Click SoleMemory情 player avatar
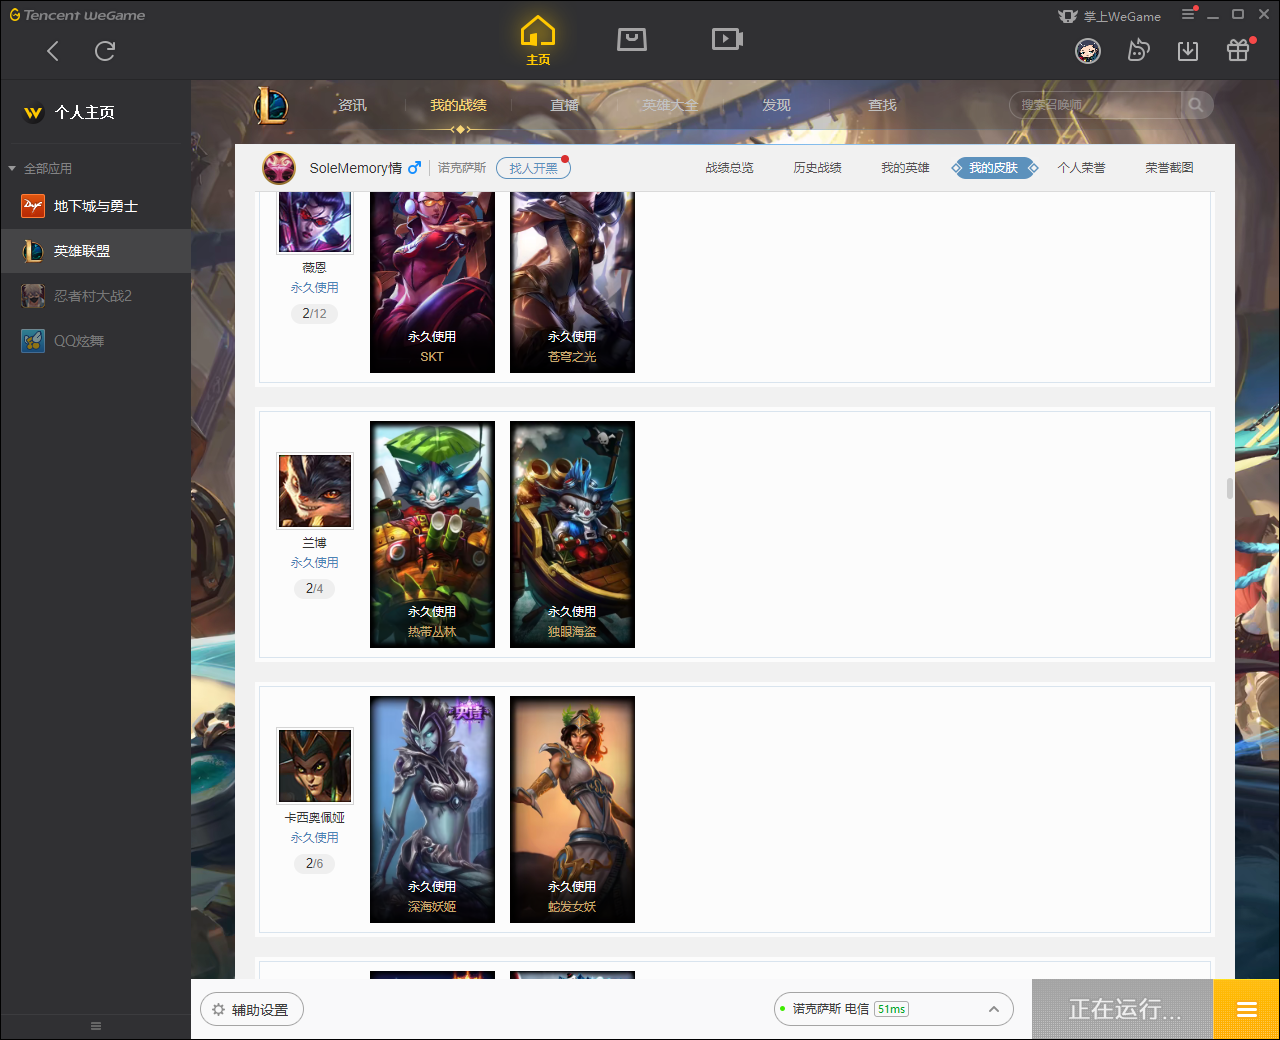The image size is (1280, 1040). pos(279,168)
